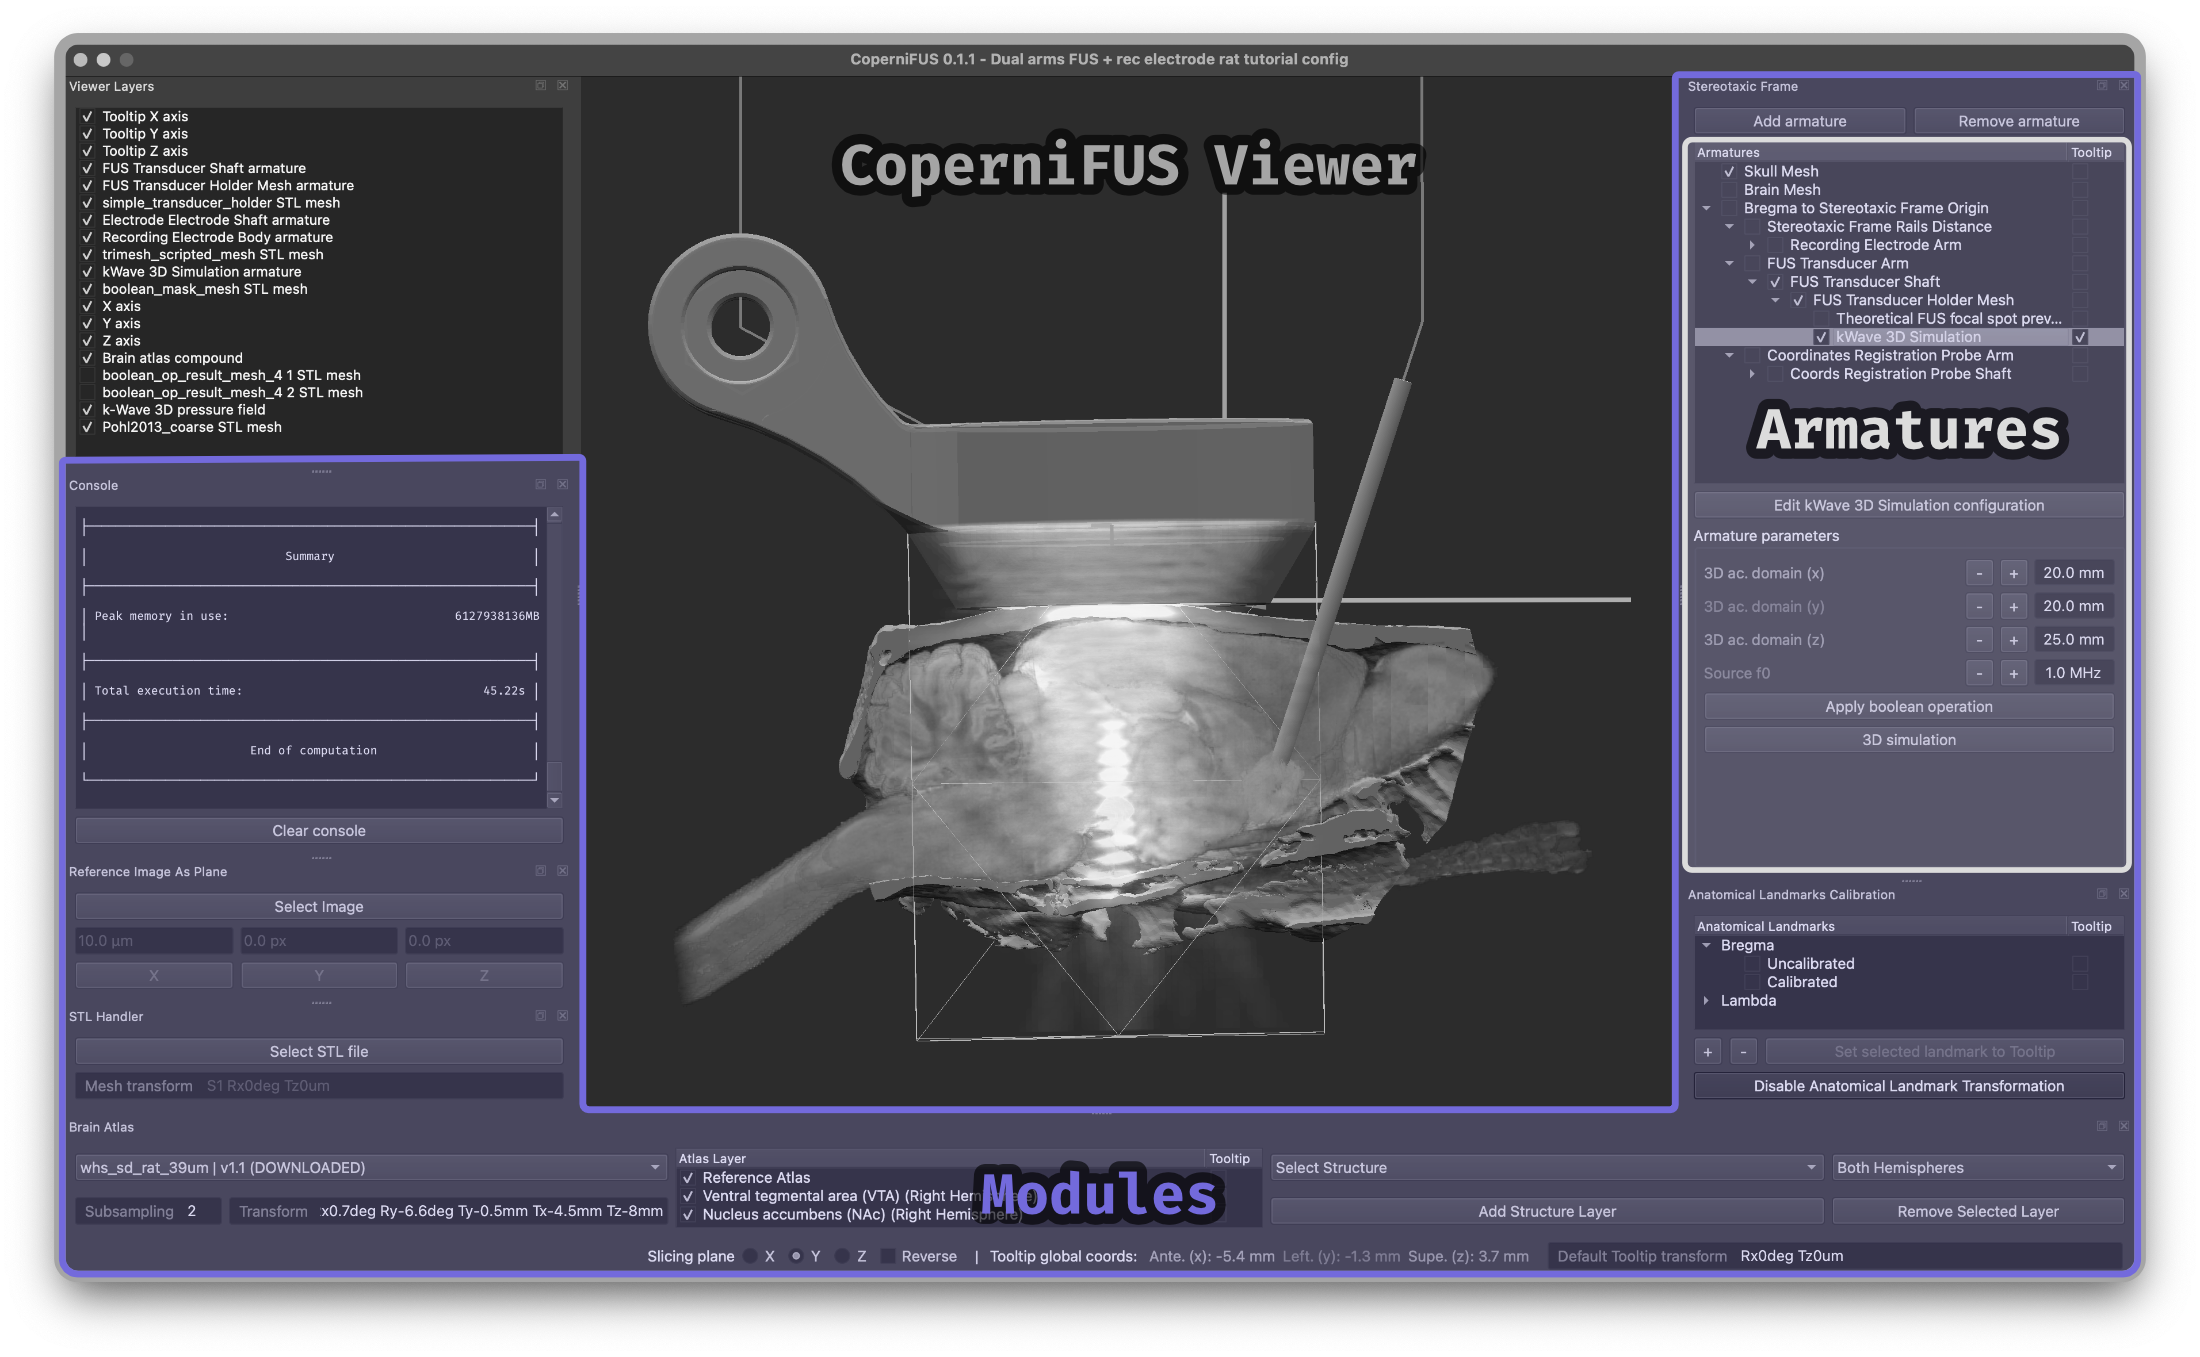Float the Stereotaxic Frame panel
The width and height of the screenshot is (2200, 1357).
click(x=2102, y=86)
